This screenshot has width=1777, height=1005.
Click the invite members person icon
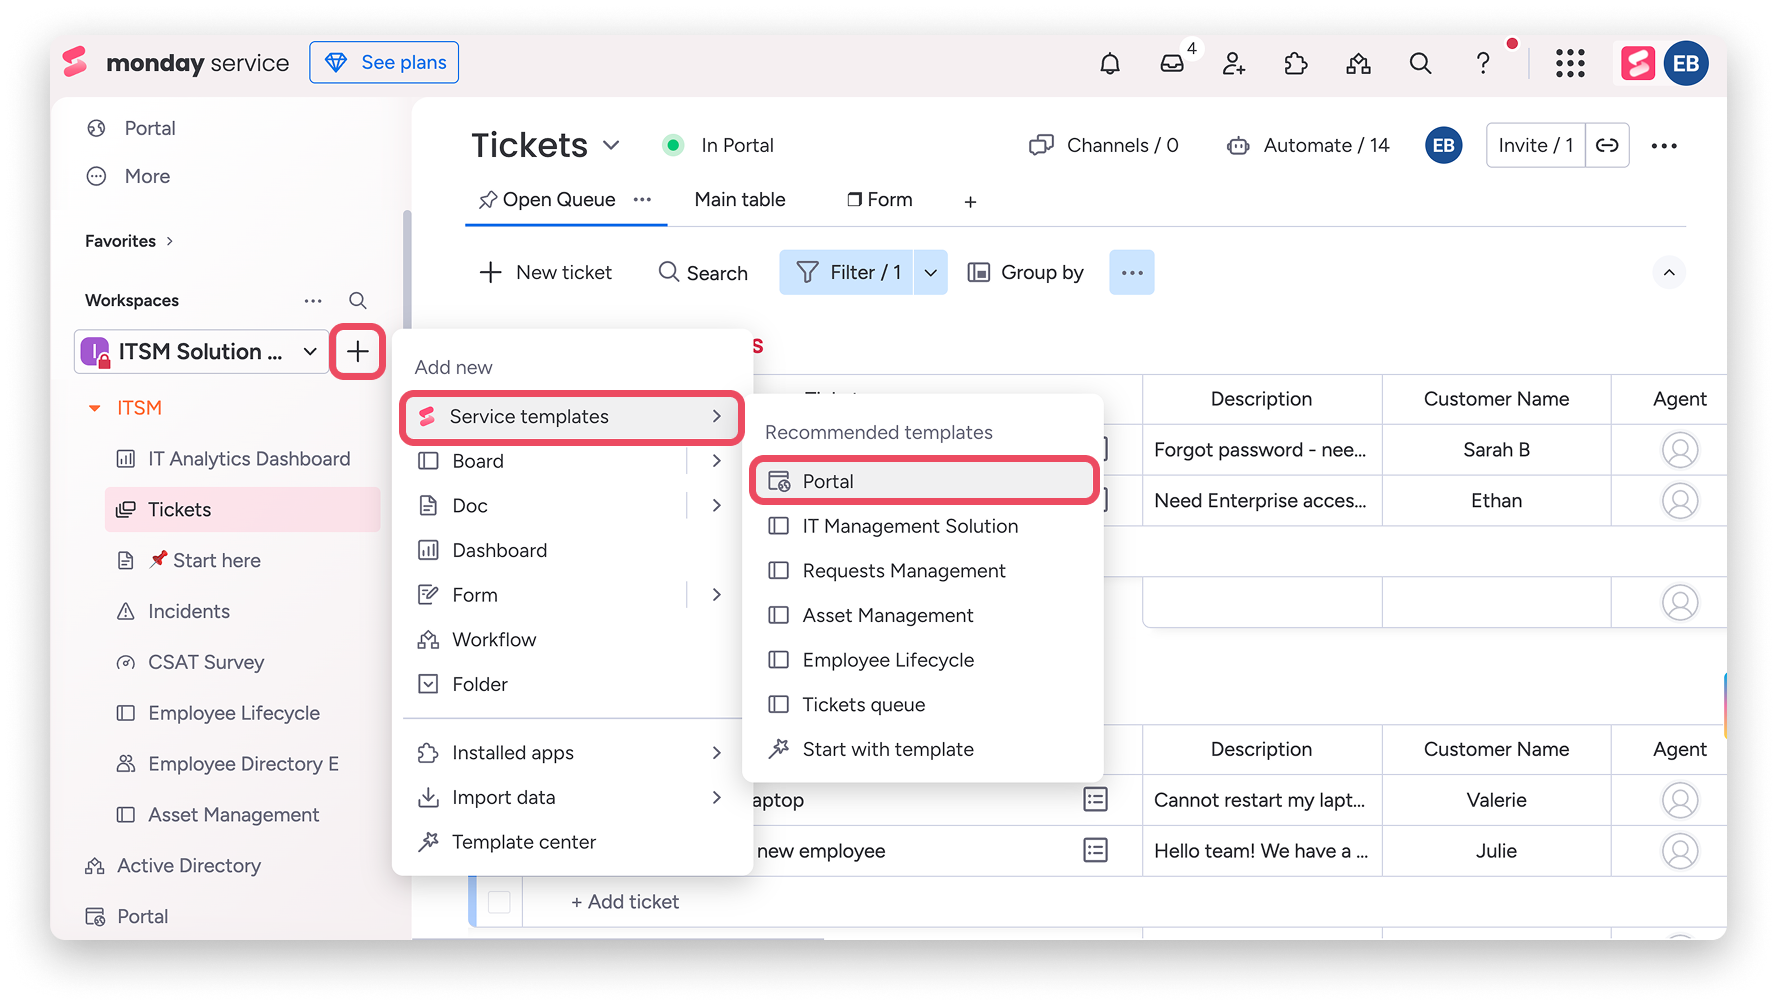tap(1234, 64)
